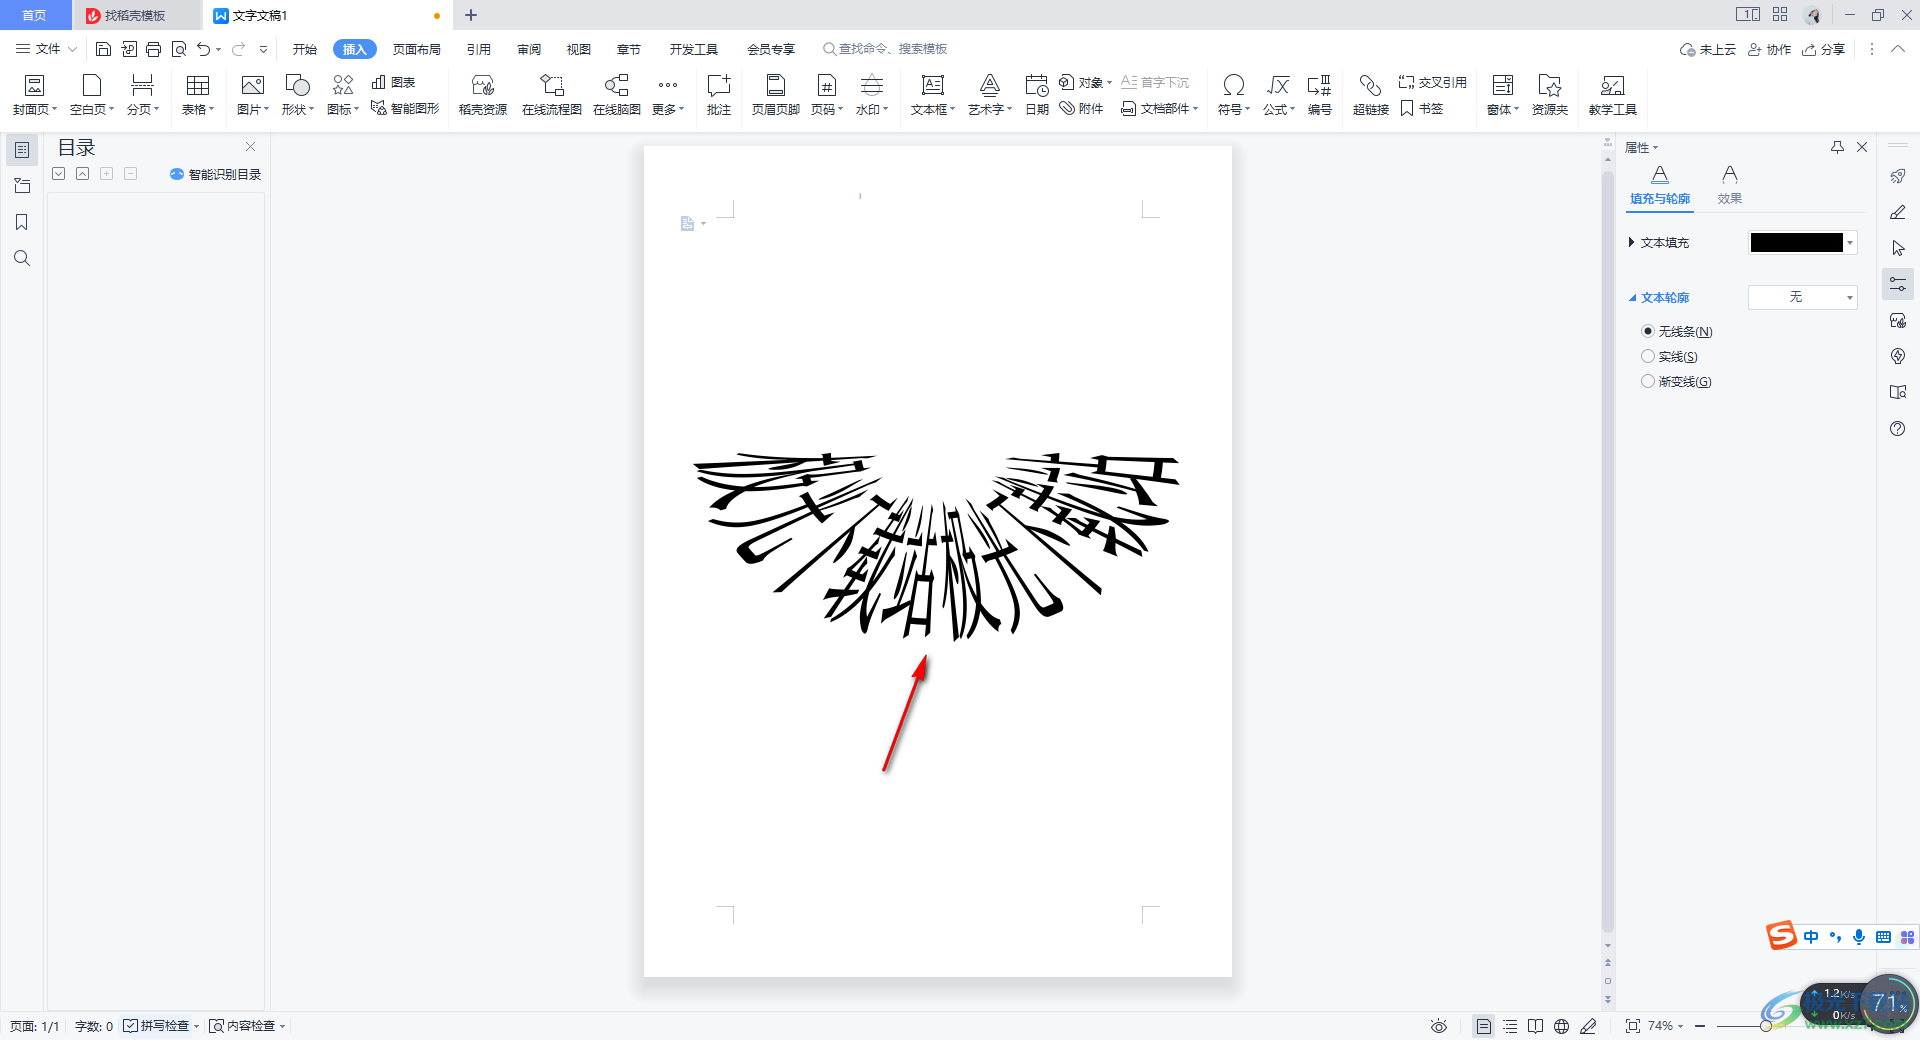Viewport: 1920px width, 1040px height.
Task: Insert a cross reference
Action: pos(1433,82)
